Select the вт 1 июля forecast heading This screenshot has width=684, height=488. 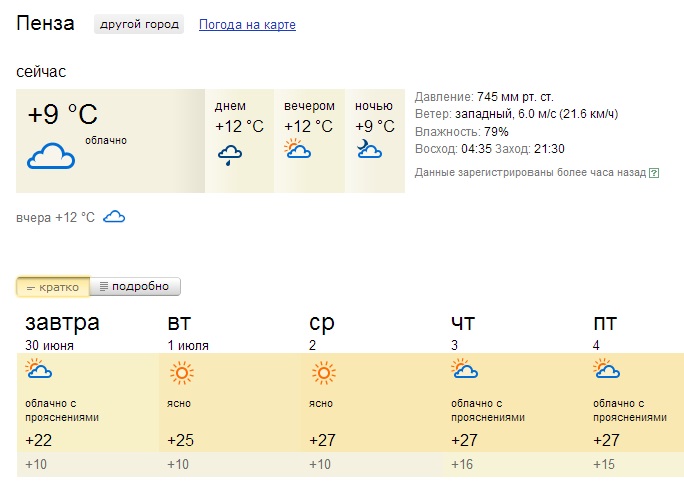coord(188,332)
